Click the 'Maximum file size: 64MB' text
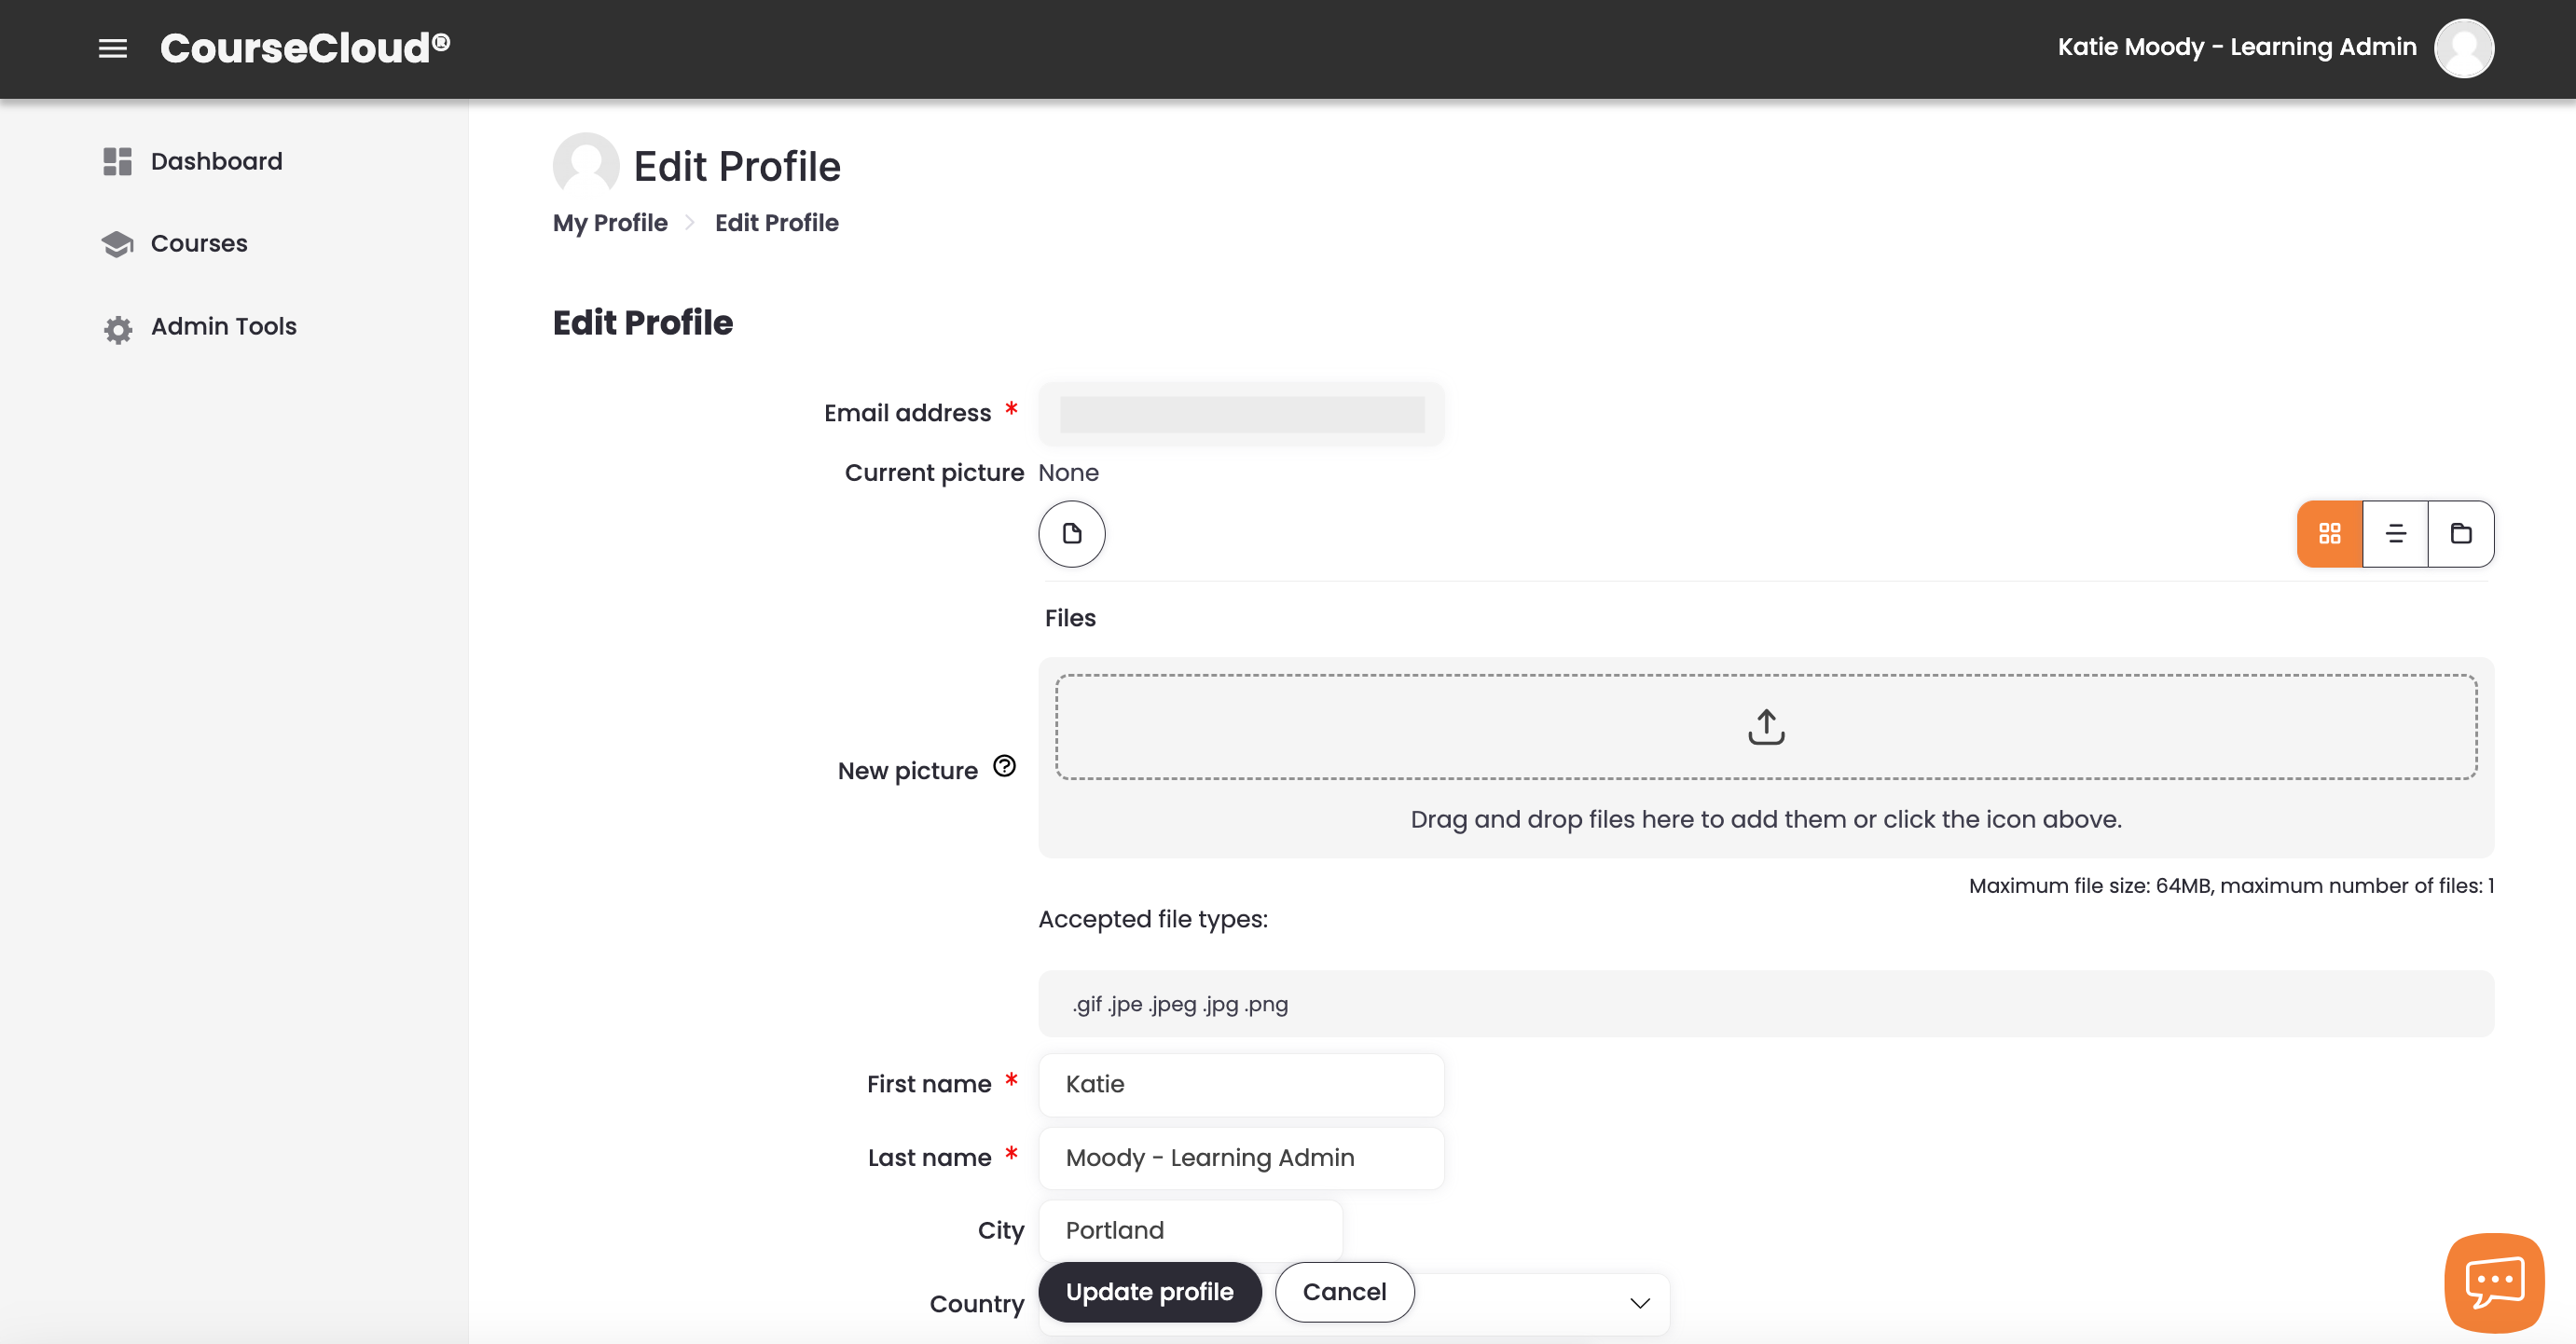This screenshot has height=1344, width=2576. (2090, 886)
